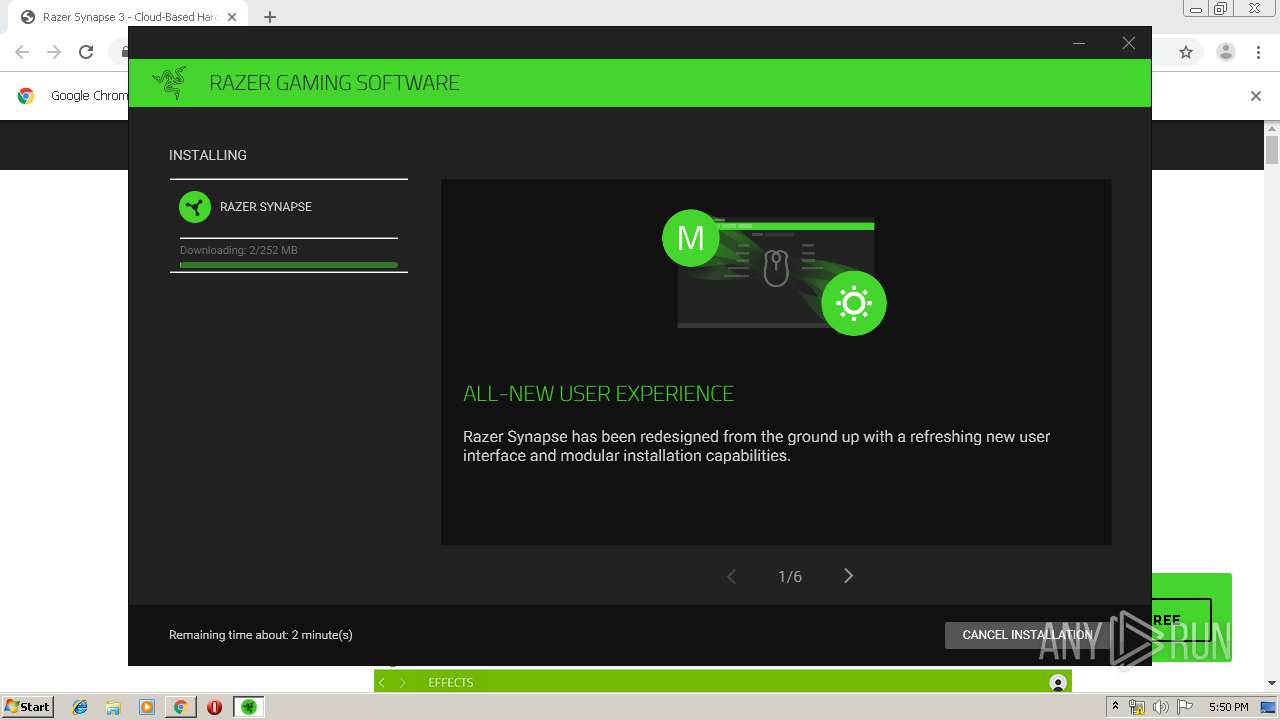Click the volume tray icon
Viewport: 1280px width, 720px height.
pos(1159,707)
